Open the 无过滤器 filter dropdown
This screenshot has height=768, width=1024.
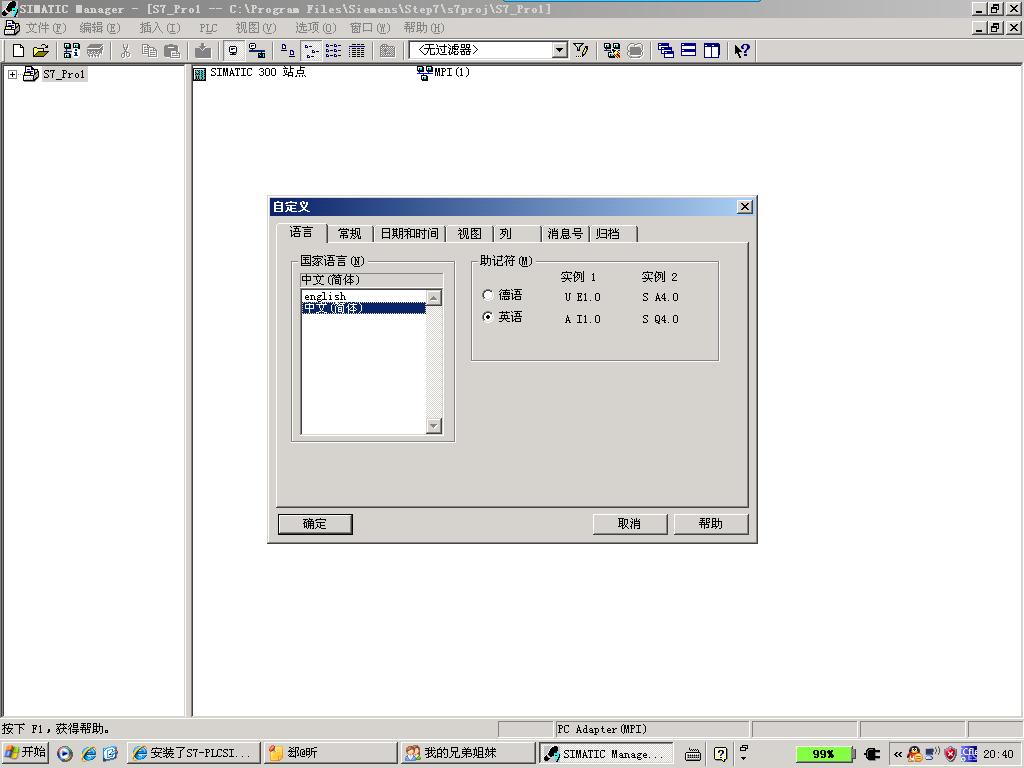559,50
